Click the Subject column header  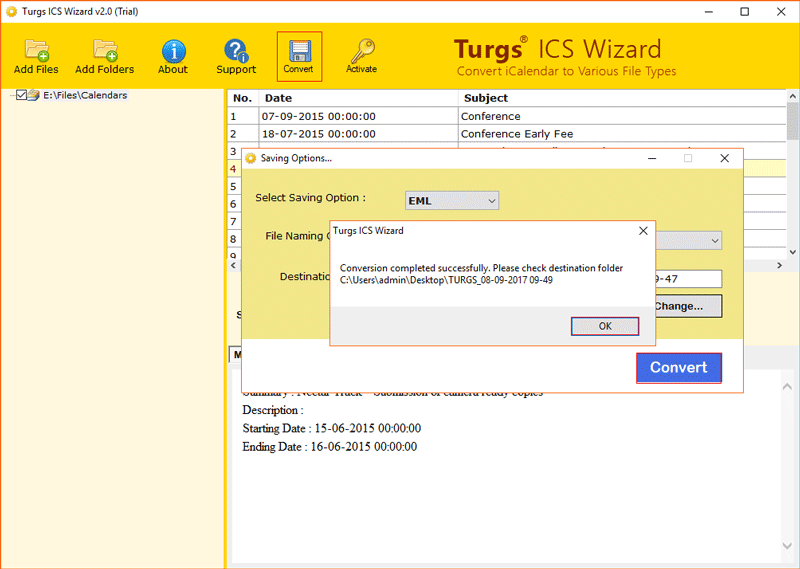point(622,98)
